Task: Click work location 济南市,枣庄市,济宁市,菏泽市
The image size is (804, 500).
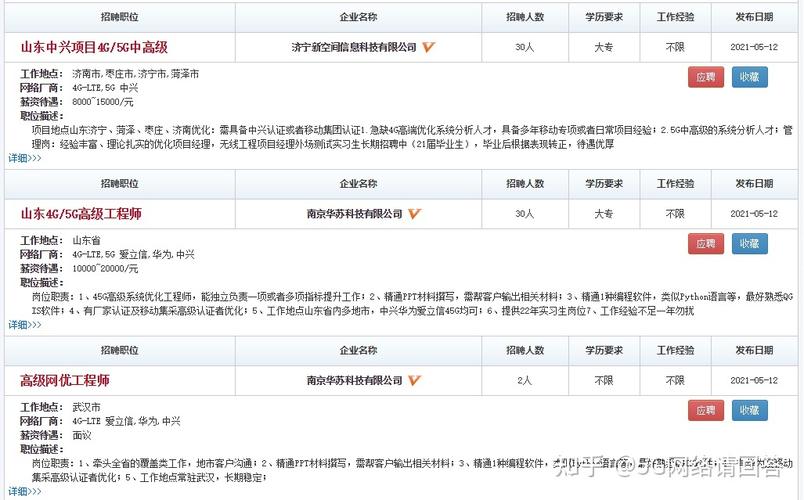Action: click(x=135, y=74)
